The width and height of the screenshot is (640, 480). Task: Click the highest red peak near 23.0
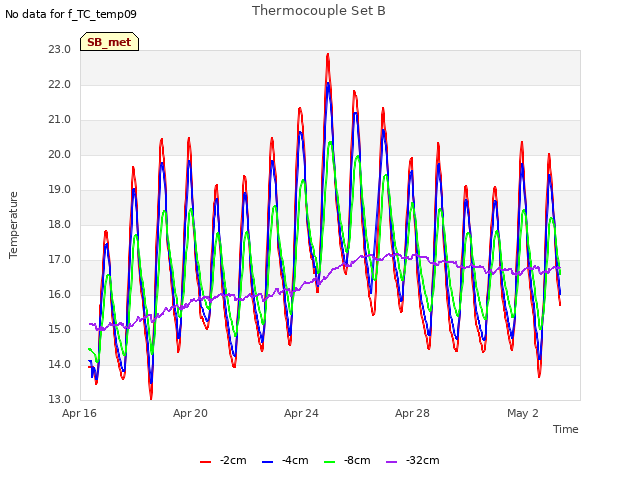328,56
